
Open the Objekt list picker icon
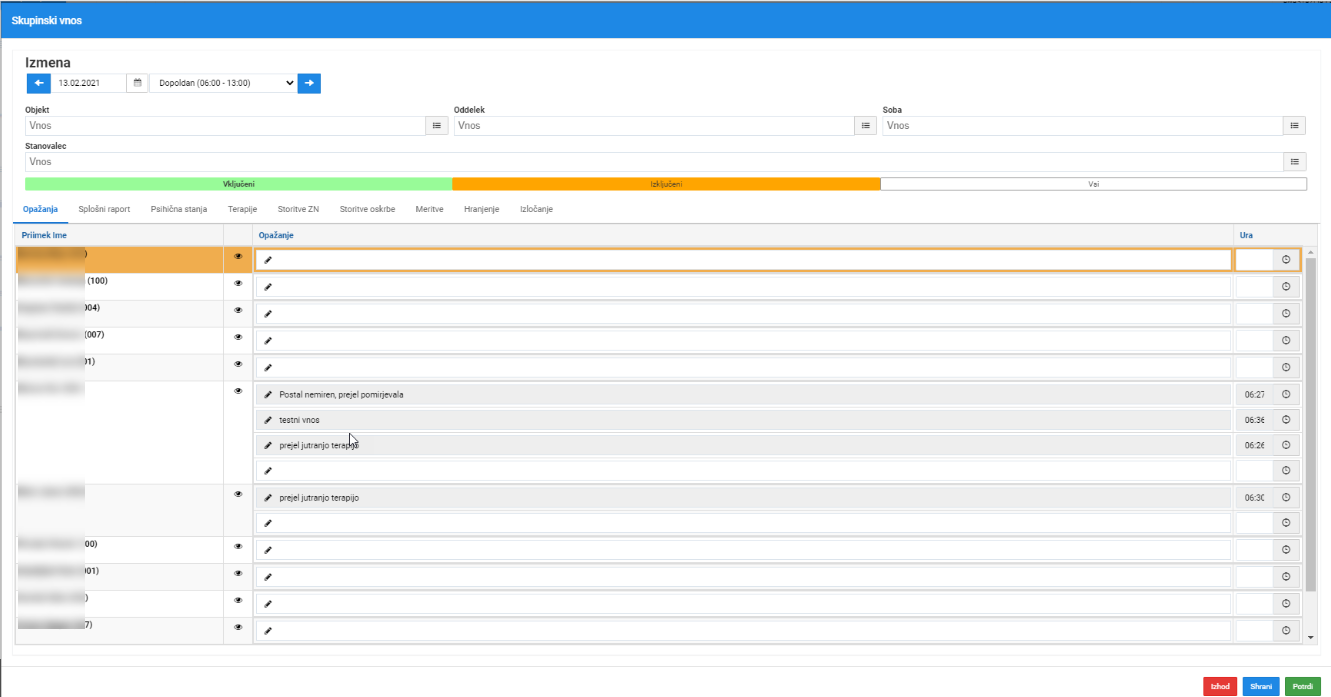(x=437, y=126)
